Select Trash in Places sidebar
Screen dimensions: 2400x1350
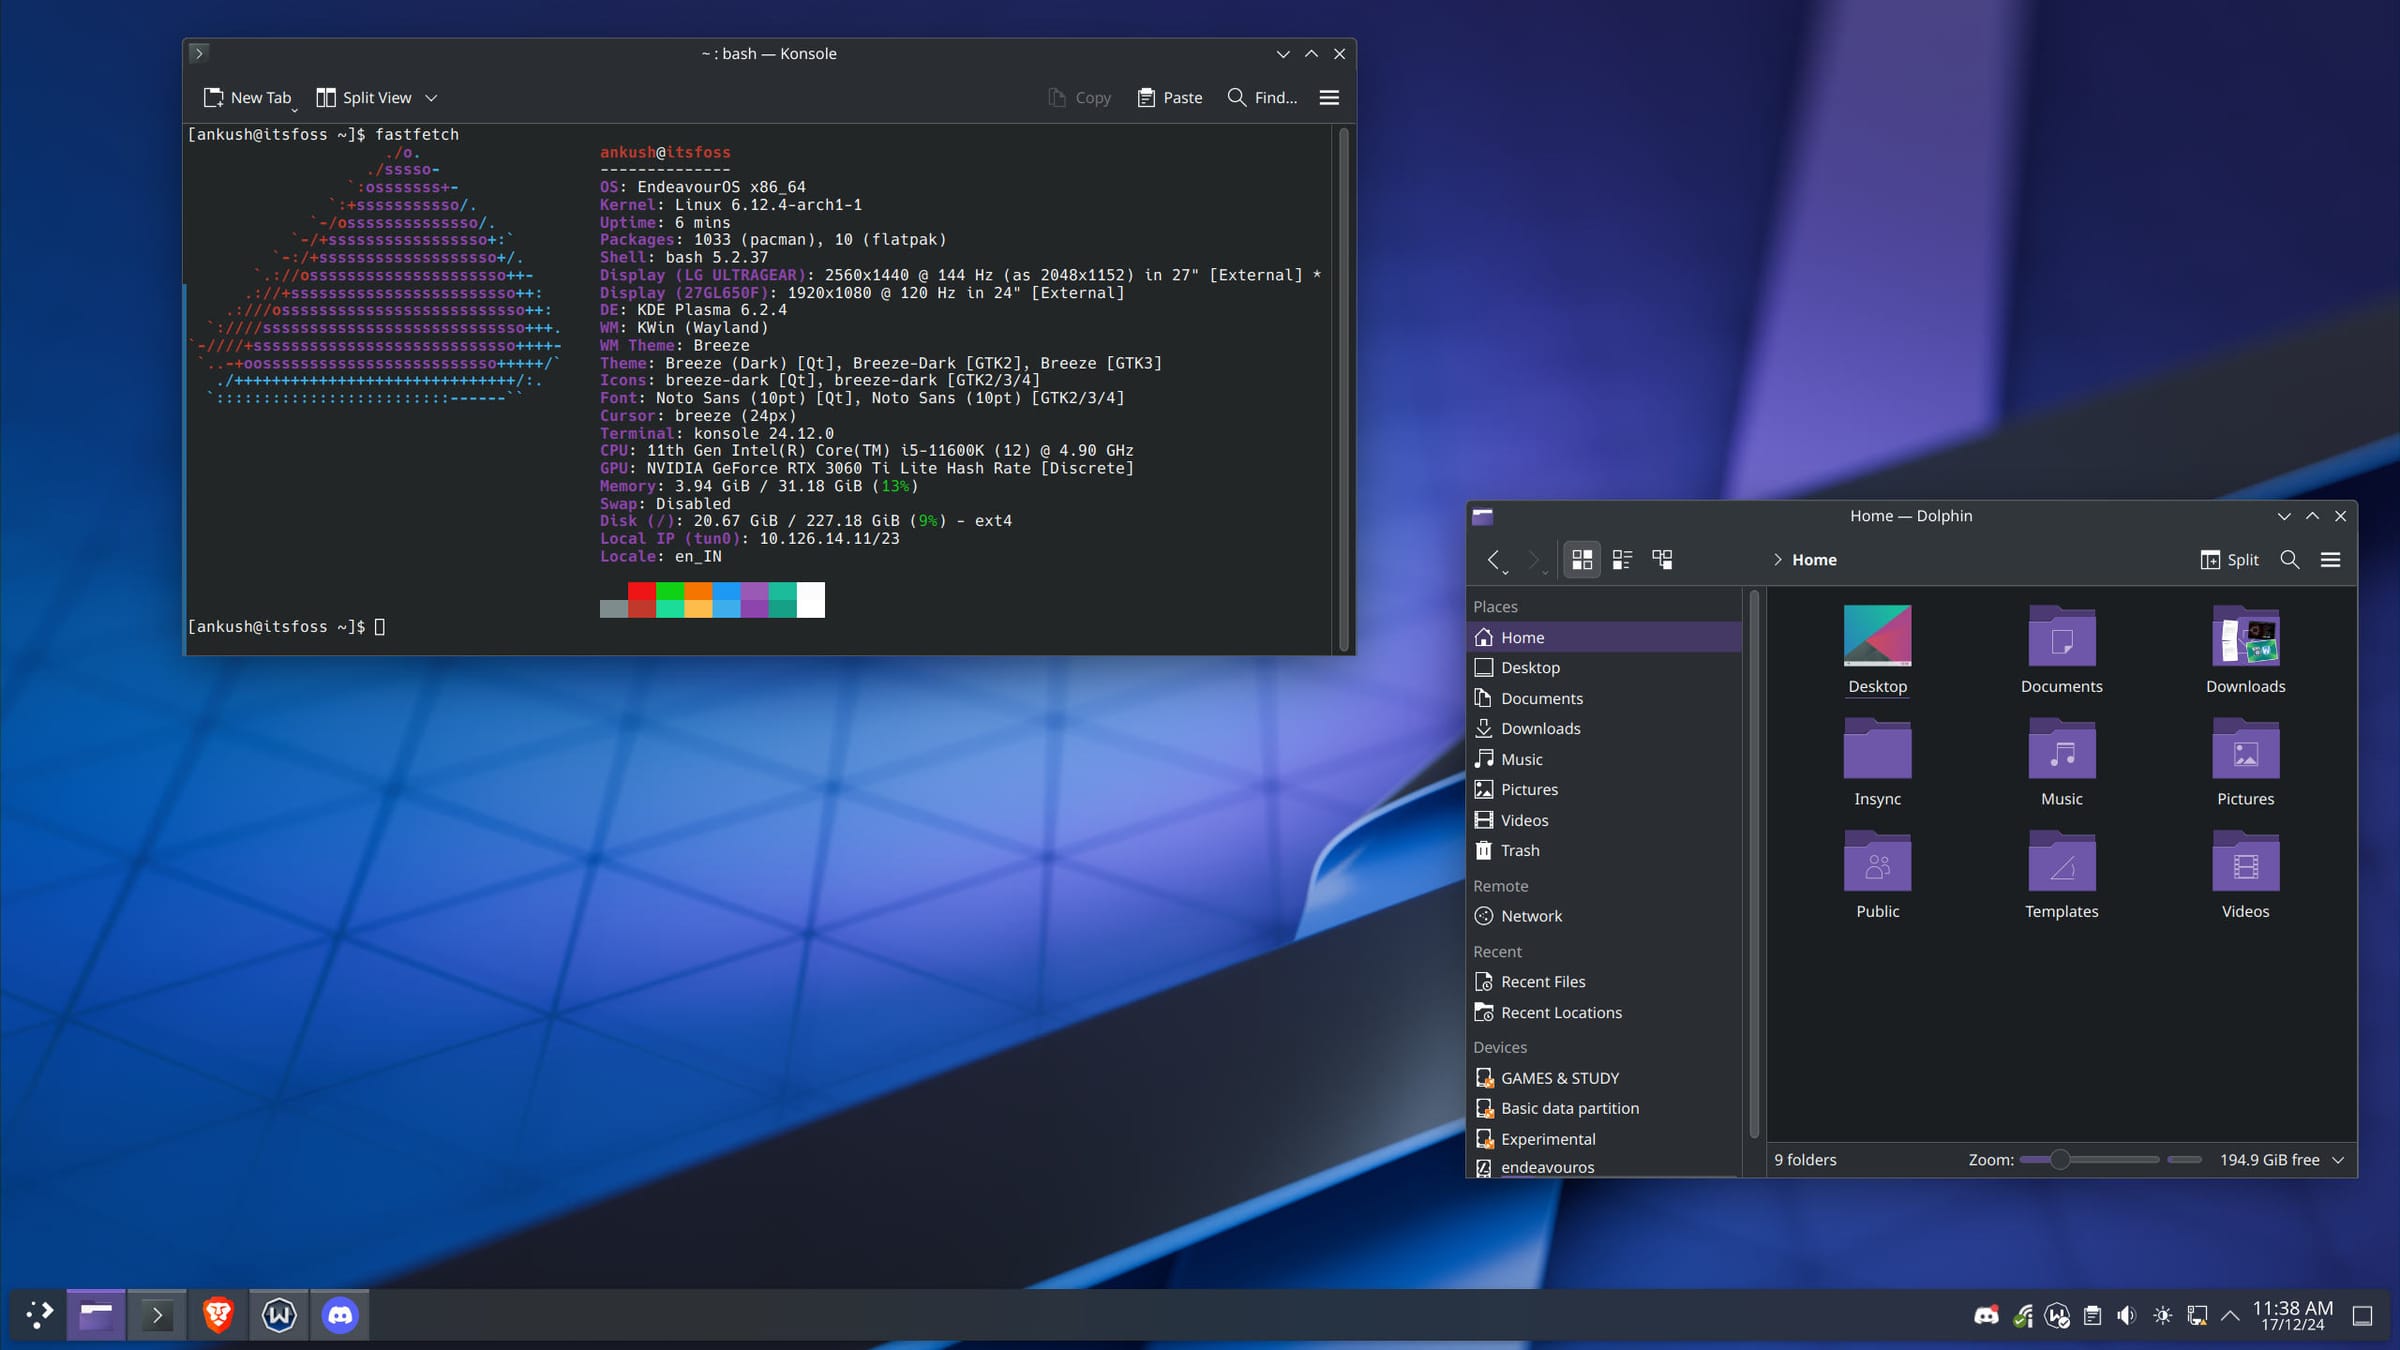point(1519,850)
